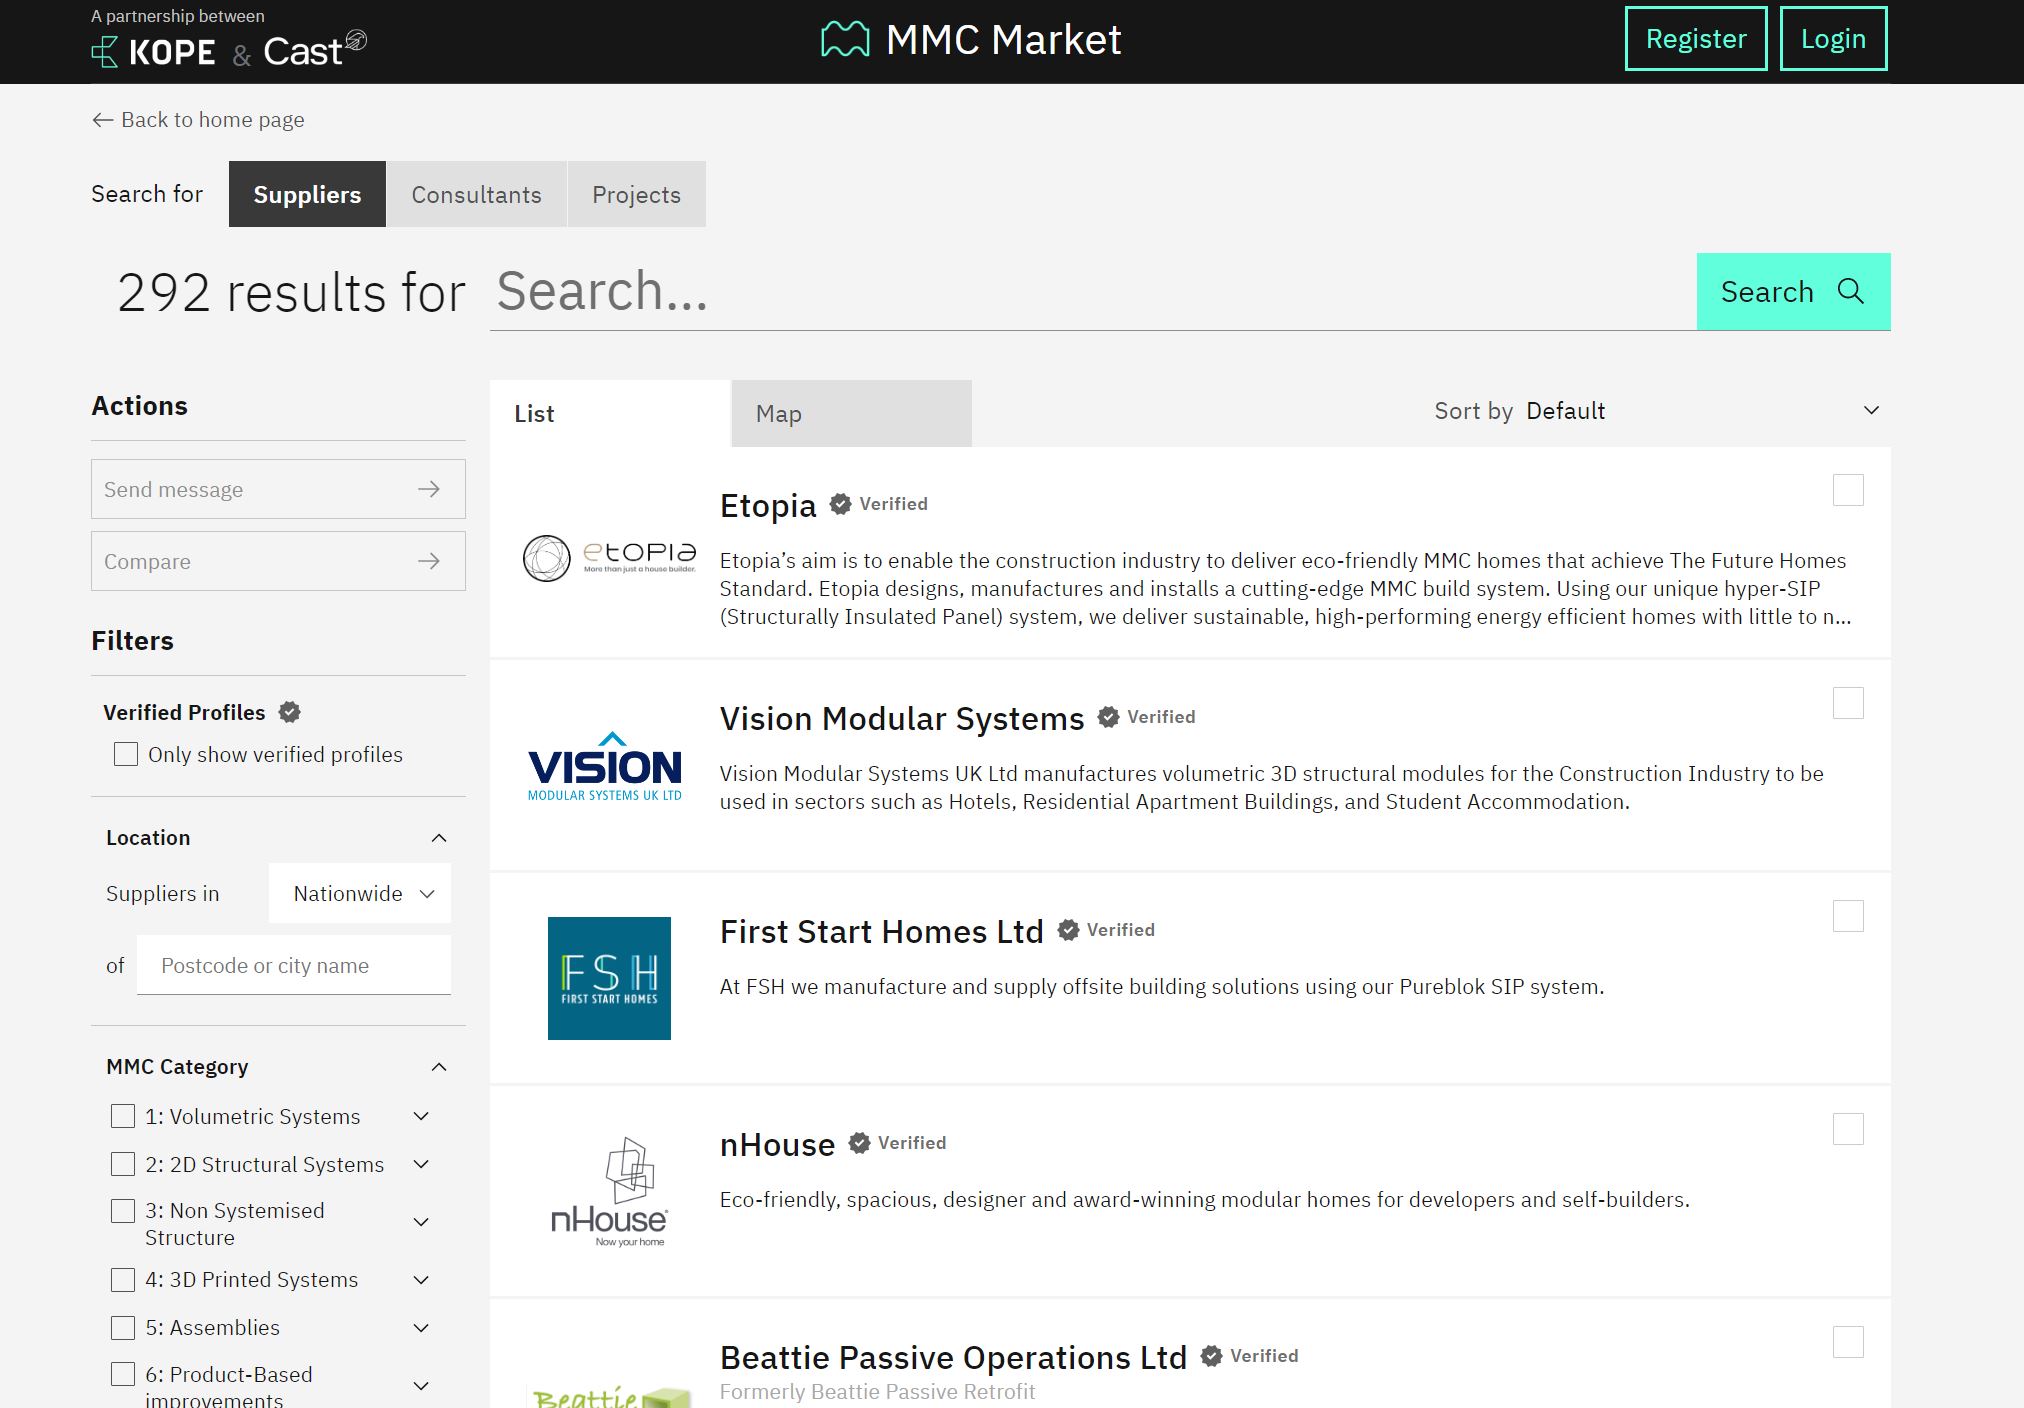
Task: Select the Consultants search tab
Action: point(476,194)
